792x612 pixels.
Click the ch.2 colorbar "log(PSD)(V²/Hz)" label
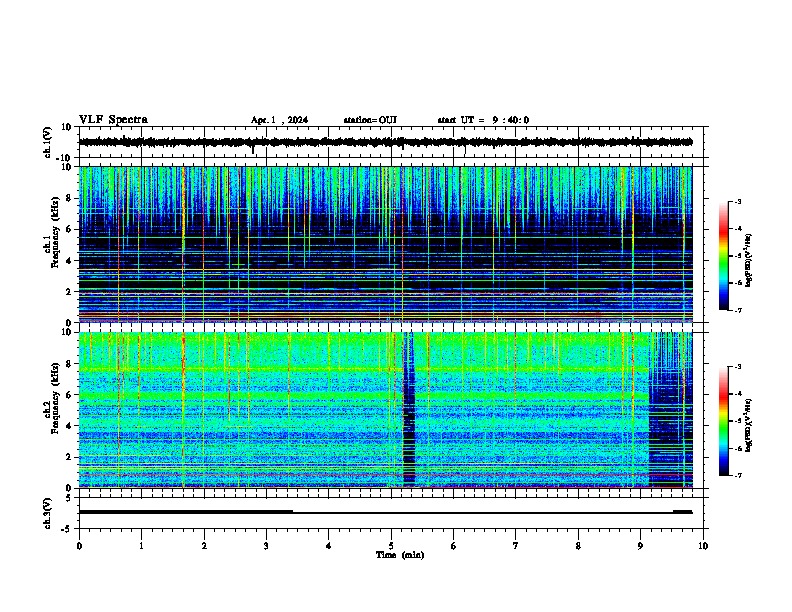748,425
